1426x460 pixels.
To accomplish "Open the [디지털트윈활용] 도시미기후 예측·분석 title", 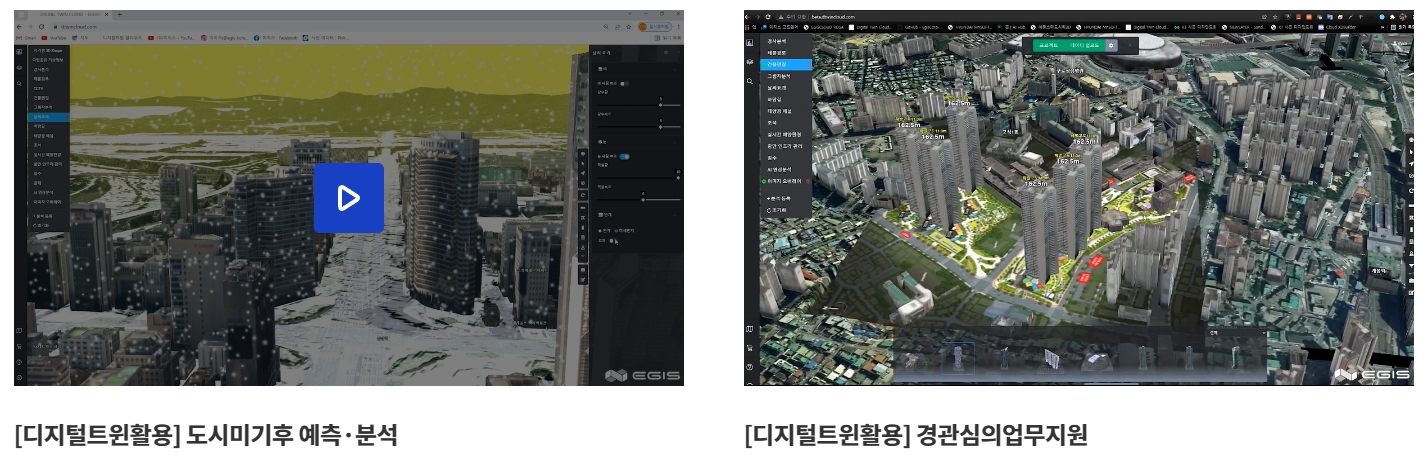I will click(x=206, y=436).
